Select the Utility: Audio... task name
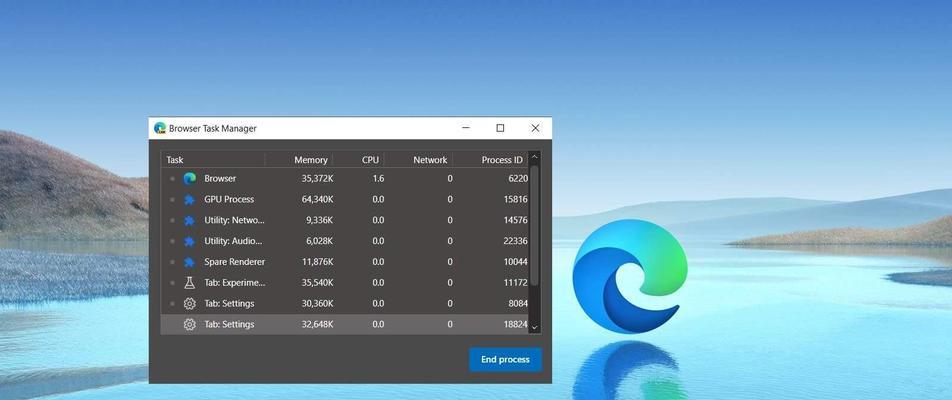 (x=233, y=241)
